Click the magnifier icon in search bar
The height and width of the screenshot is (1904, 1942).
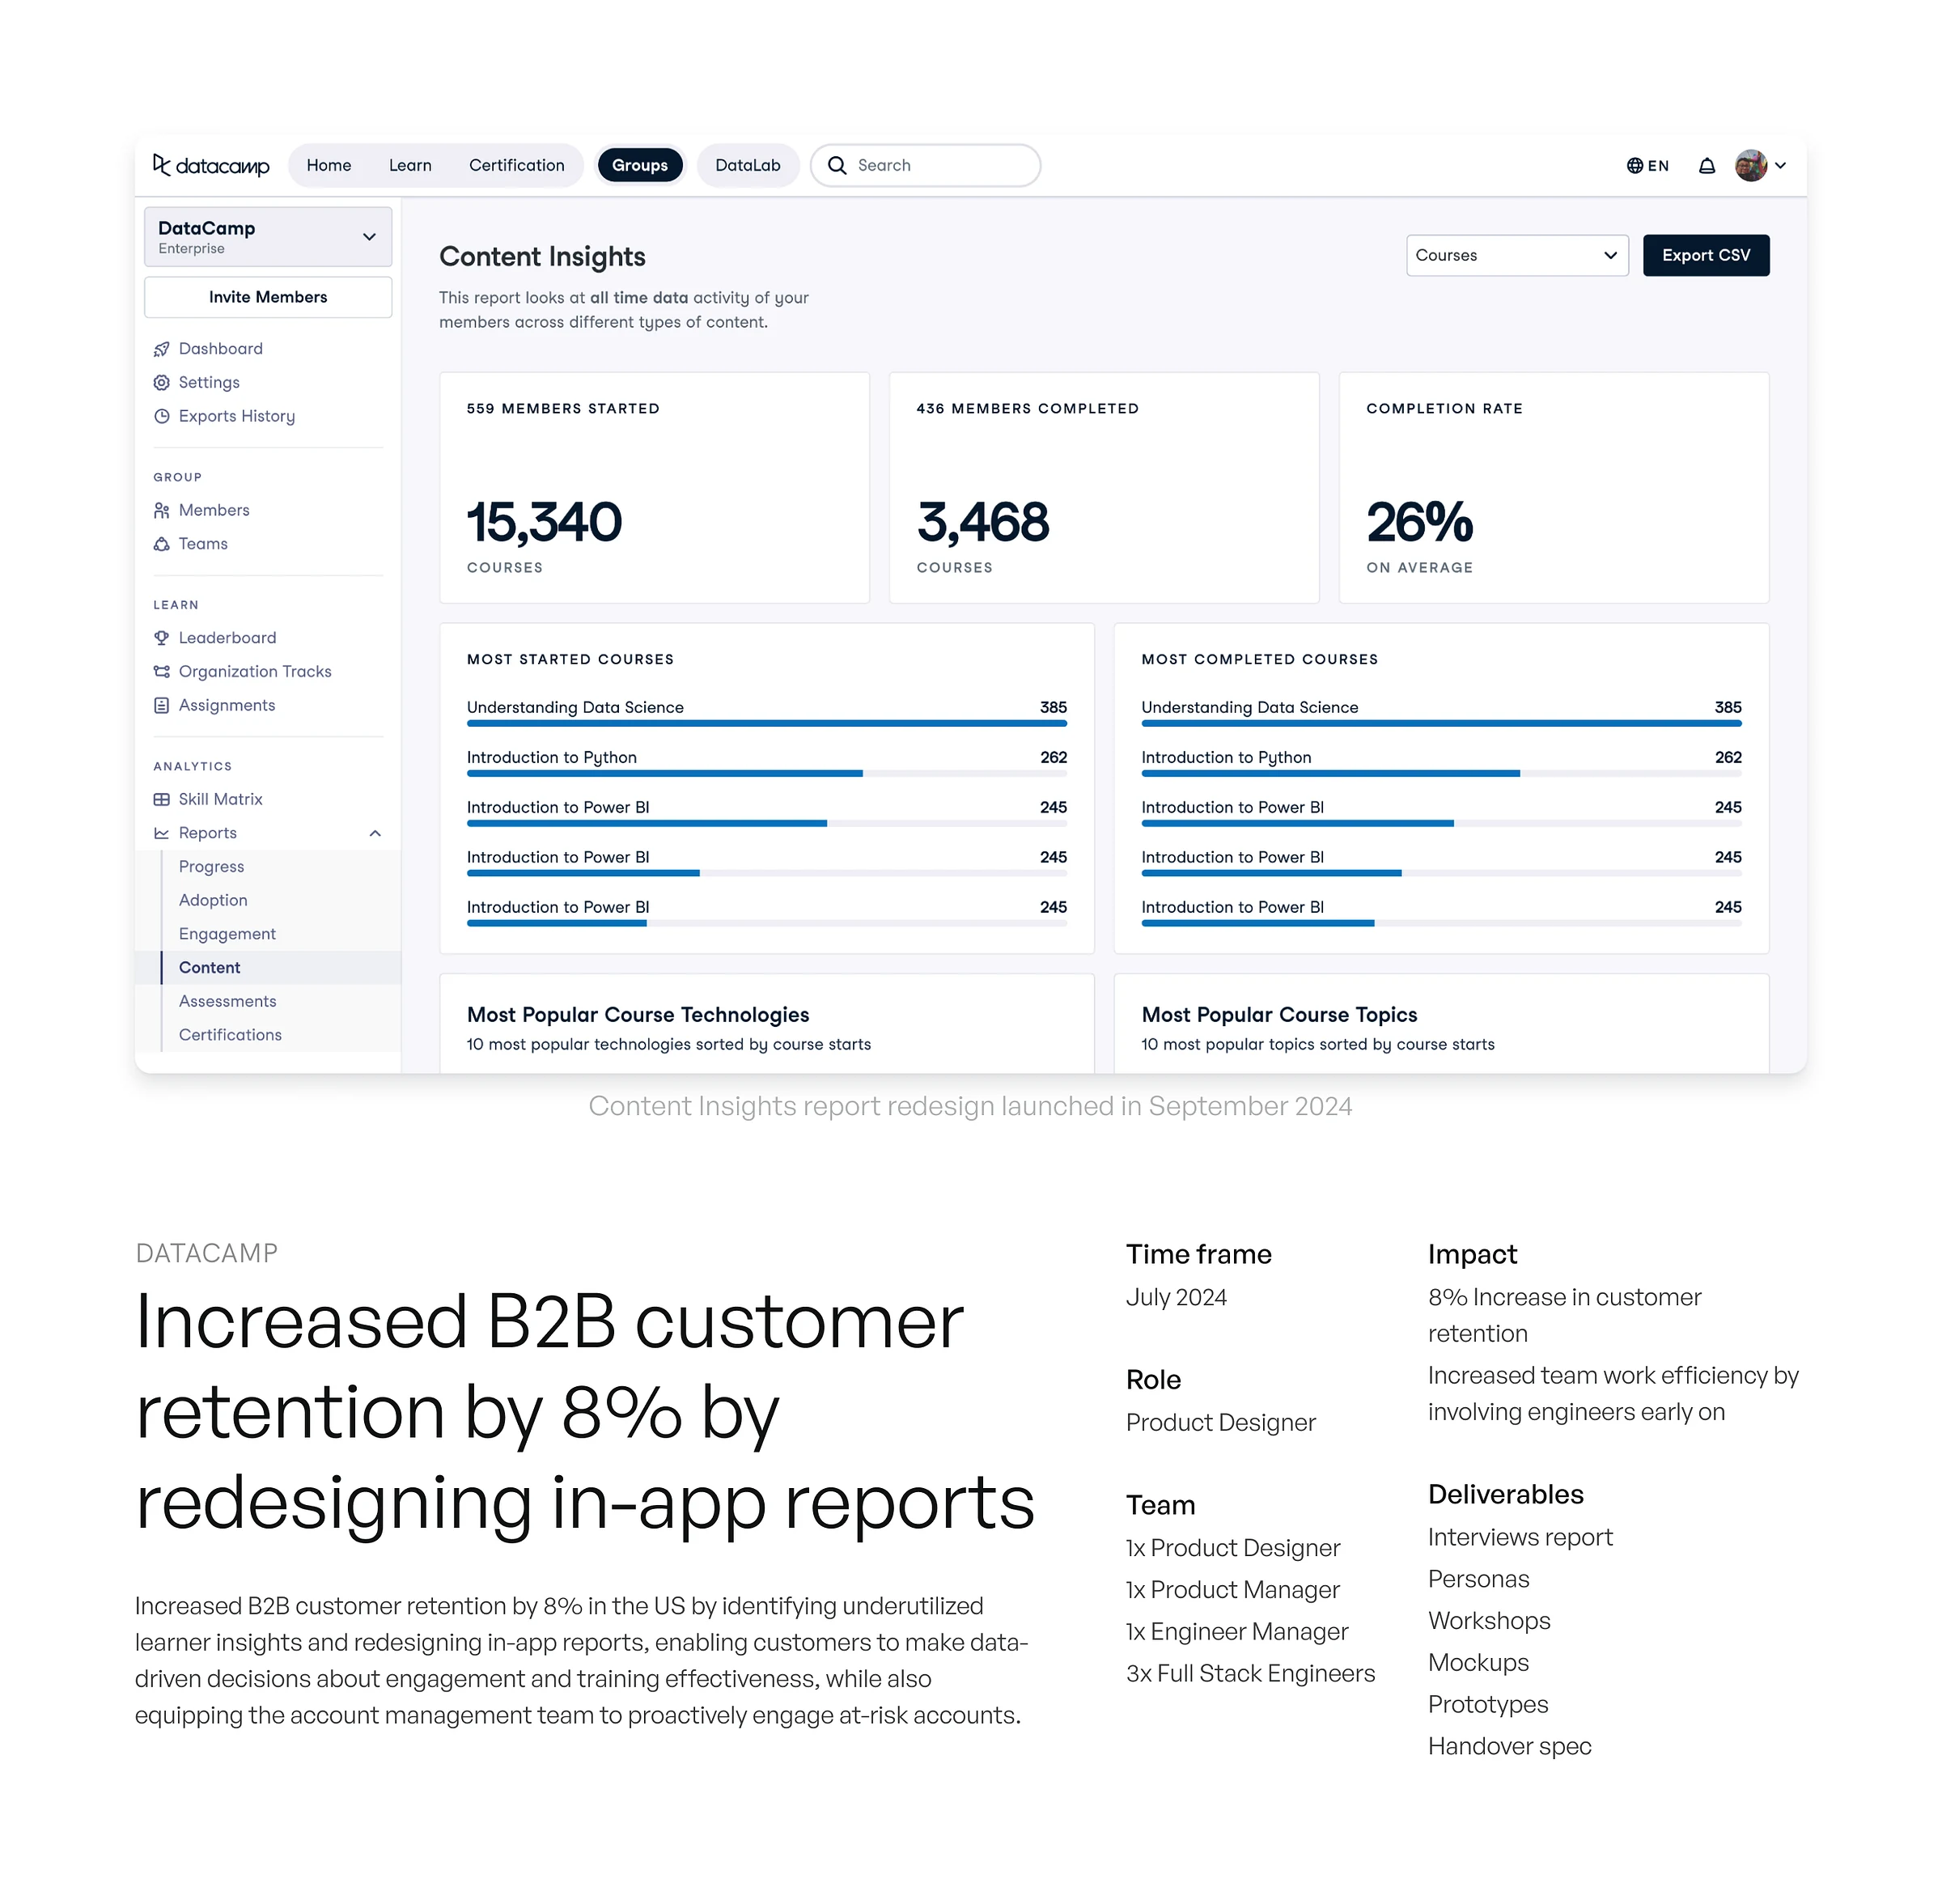[x=837, y=166]
